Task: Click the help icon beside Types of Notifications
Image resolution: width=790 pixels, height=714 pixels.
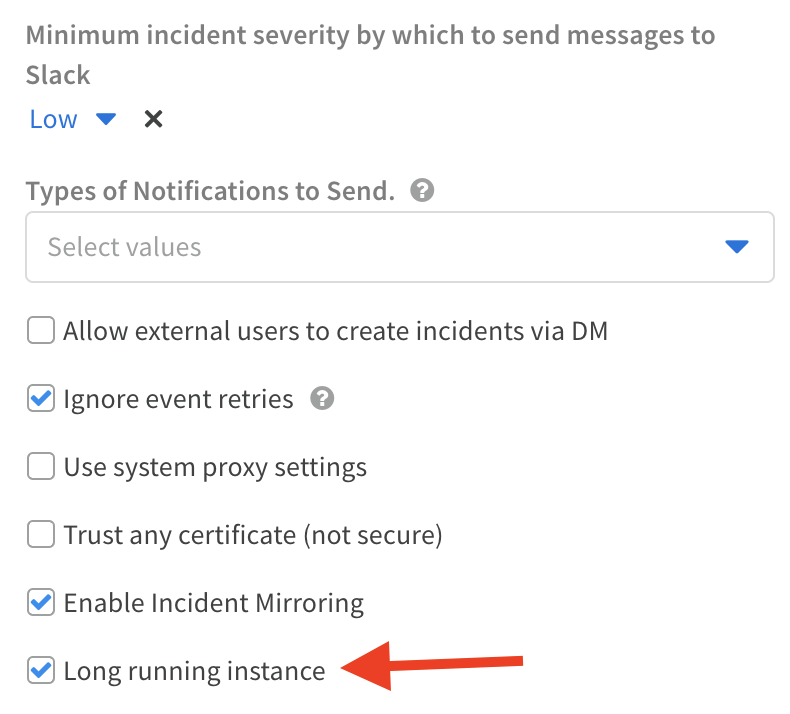Action: [423, 191]
